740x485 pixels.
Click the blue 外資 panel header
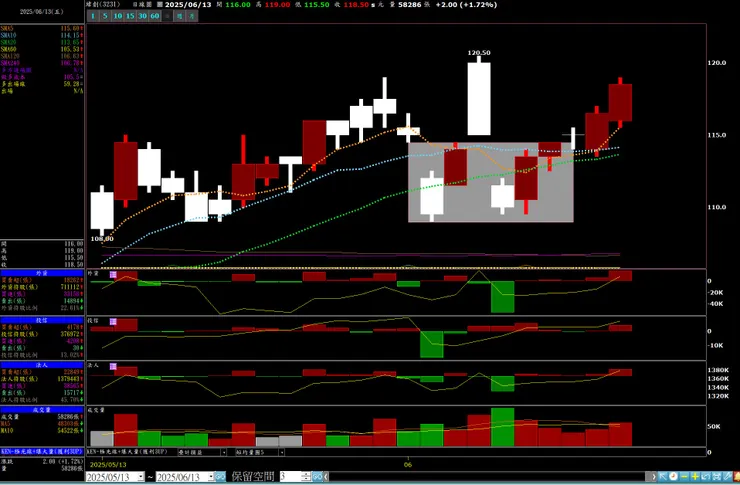pyautogui.click(x=42, y=273)
